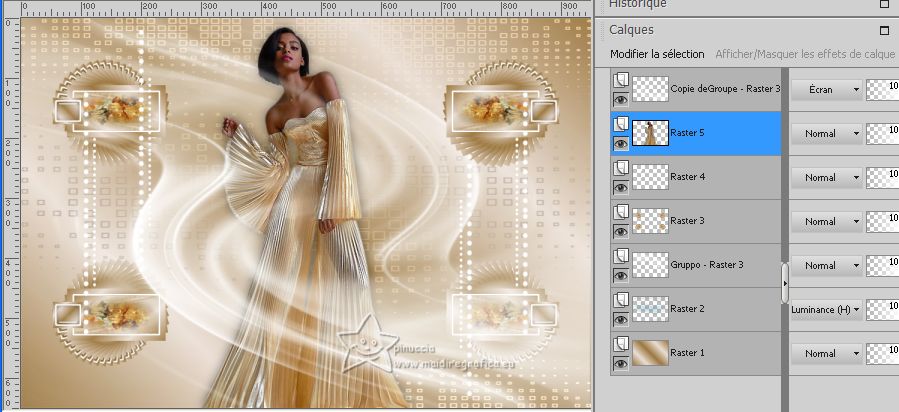Select the Raster 4 layer thumbnail

(650, 177)
